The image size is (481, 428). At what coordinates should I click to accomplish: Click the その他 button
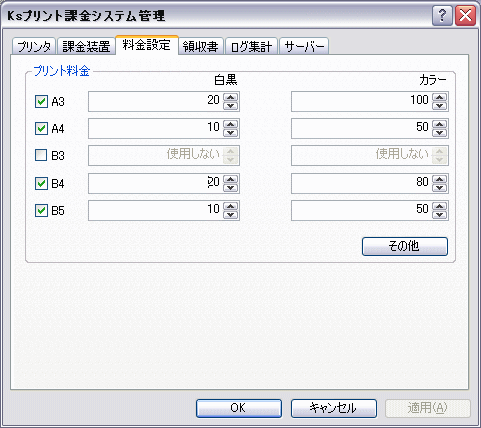(x=405, y=246)
